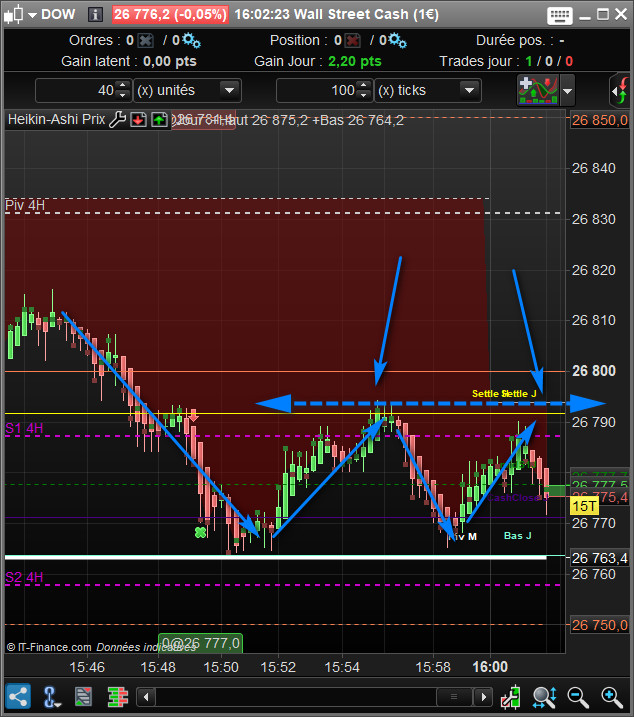
Task: Decrease the 100 ticks with down stepper
Action: 364,95
